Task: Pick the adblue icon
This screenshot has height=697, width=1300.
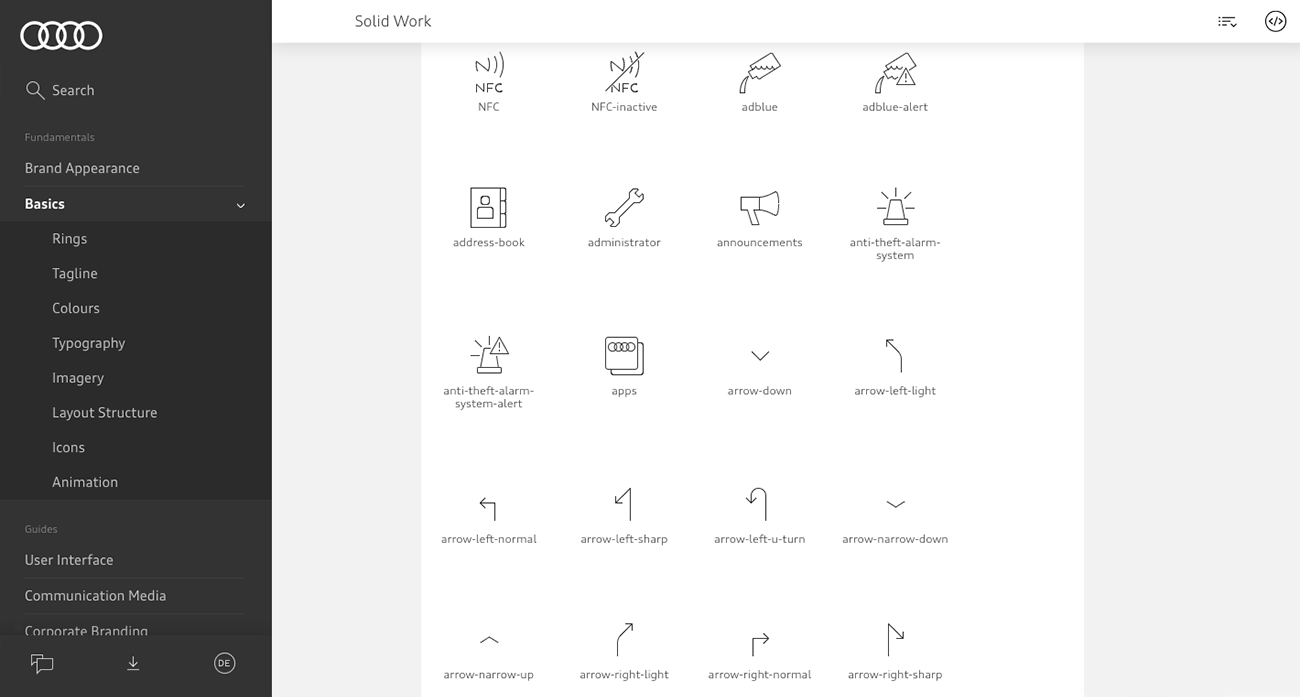Action: click(760, 73)
